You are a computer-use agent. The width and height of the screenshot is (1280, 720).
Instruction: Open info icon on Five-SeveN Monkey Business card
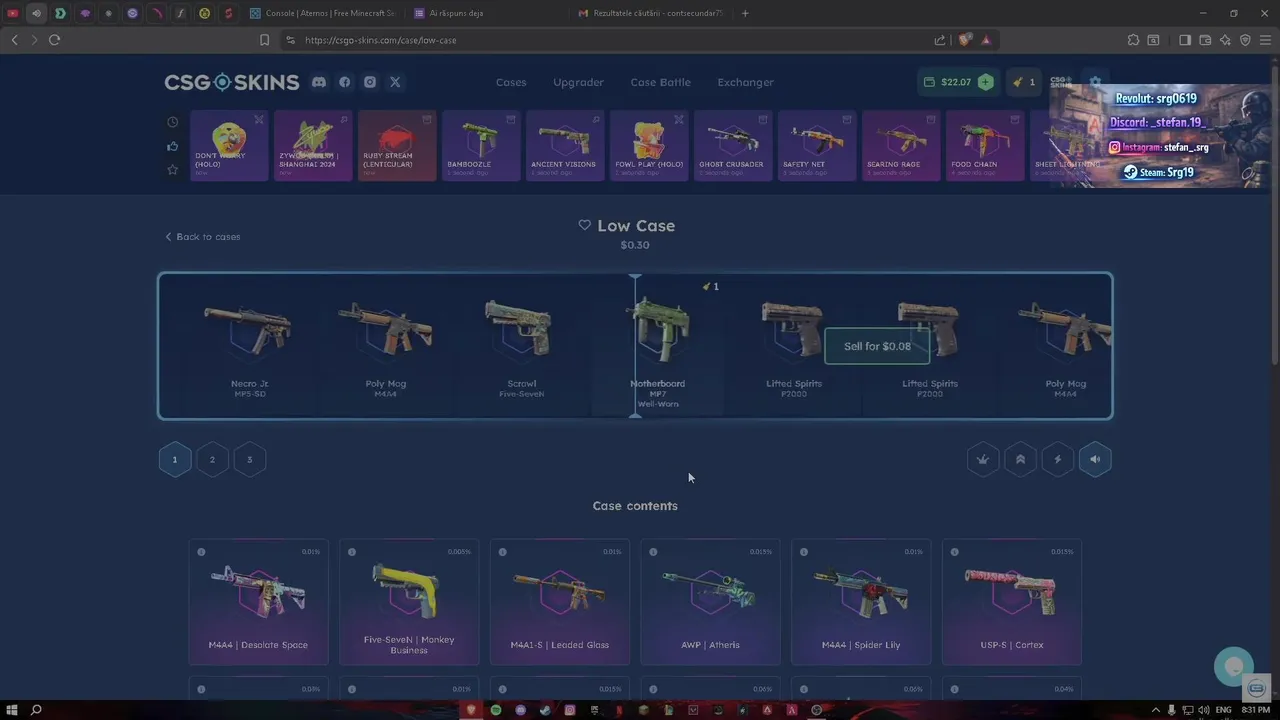tap(352, 552)
